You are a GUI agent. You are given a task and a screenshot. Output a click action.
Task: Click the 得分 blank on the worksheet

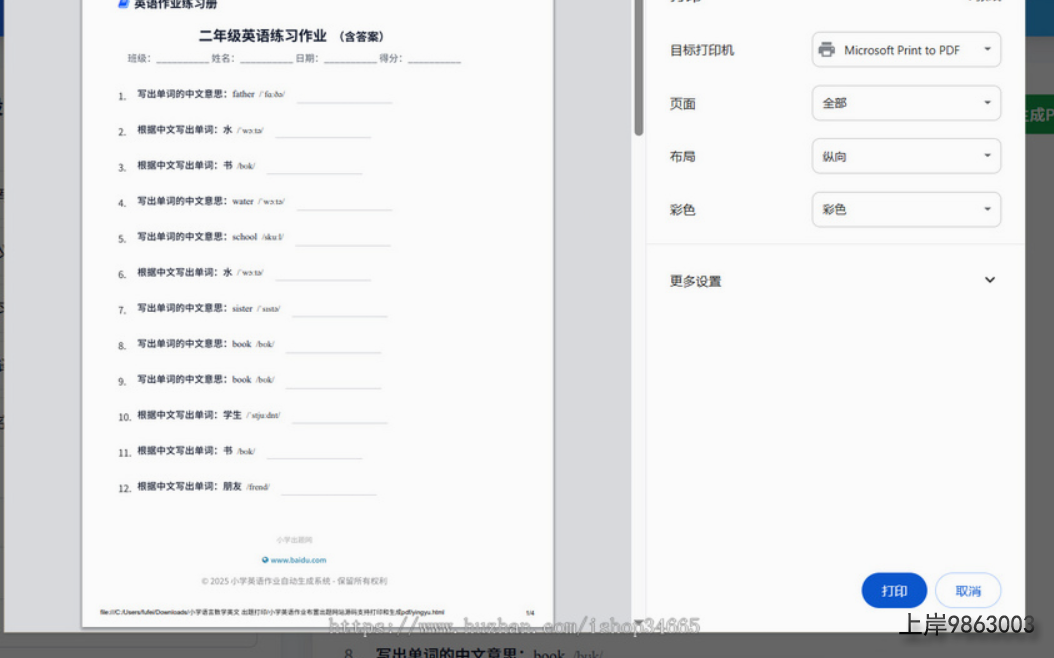[433, 59]
